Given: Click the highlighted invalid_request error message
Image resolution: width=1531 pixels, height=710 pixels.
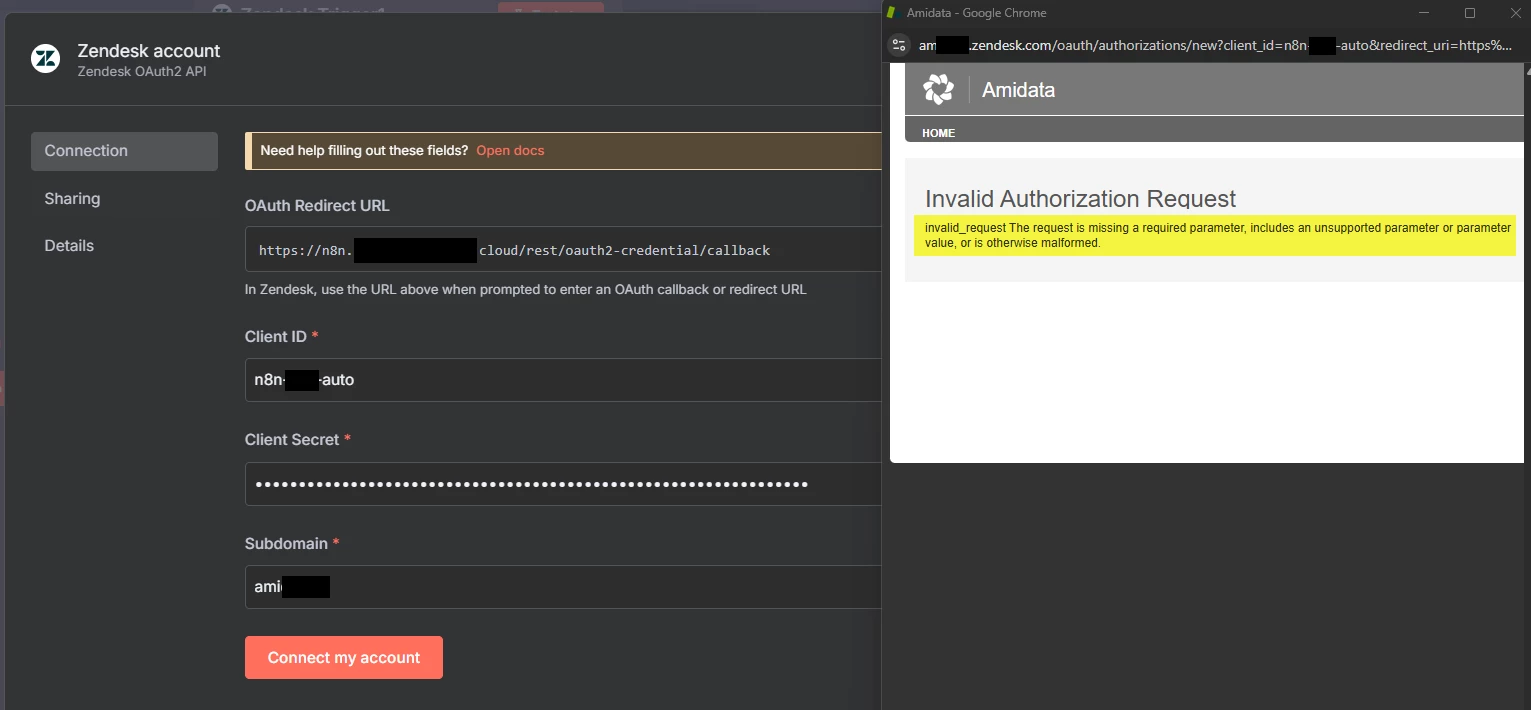Looking at the screenshot, I should [1215, 235].
